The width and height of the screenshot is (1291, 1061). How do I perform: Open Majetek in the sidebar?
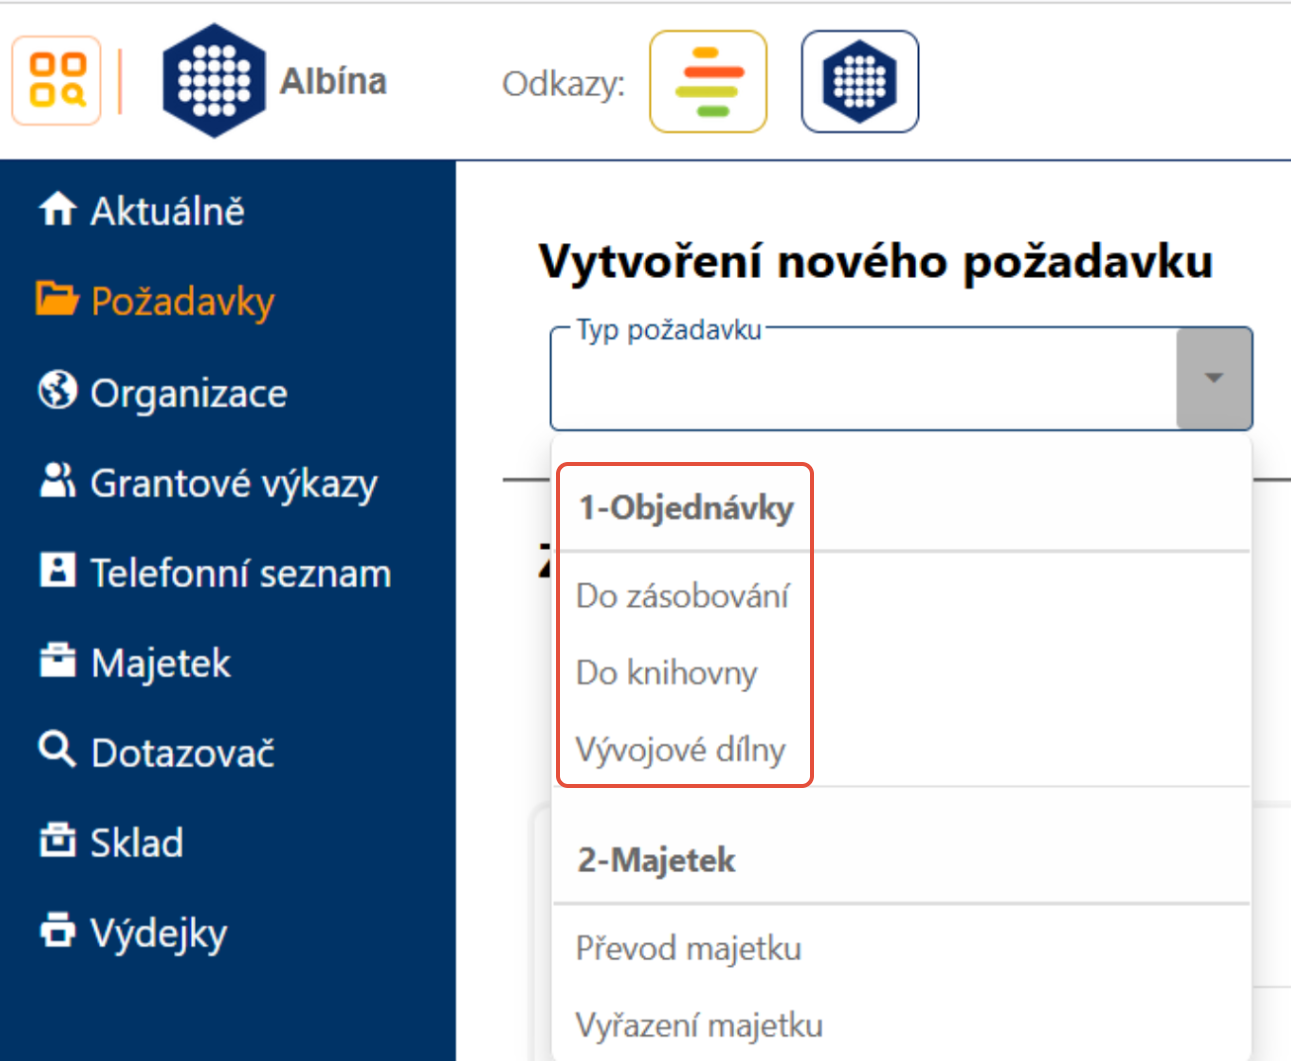(161, 663)
